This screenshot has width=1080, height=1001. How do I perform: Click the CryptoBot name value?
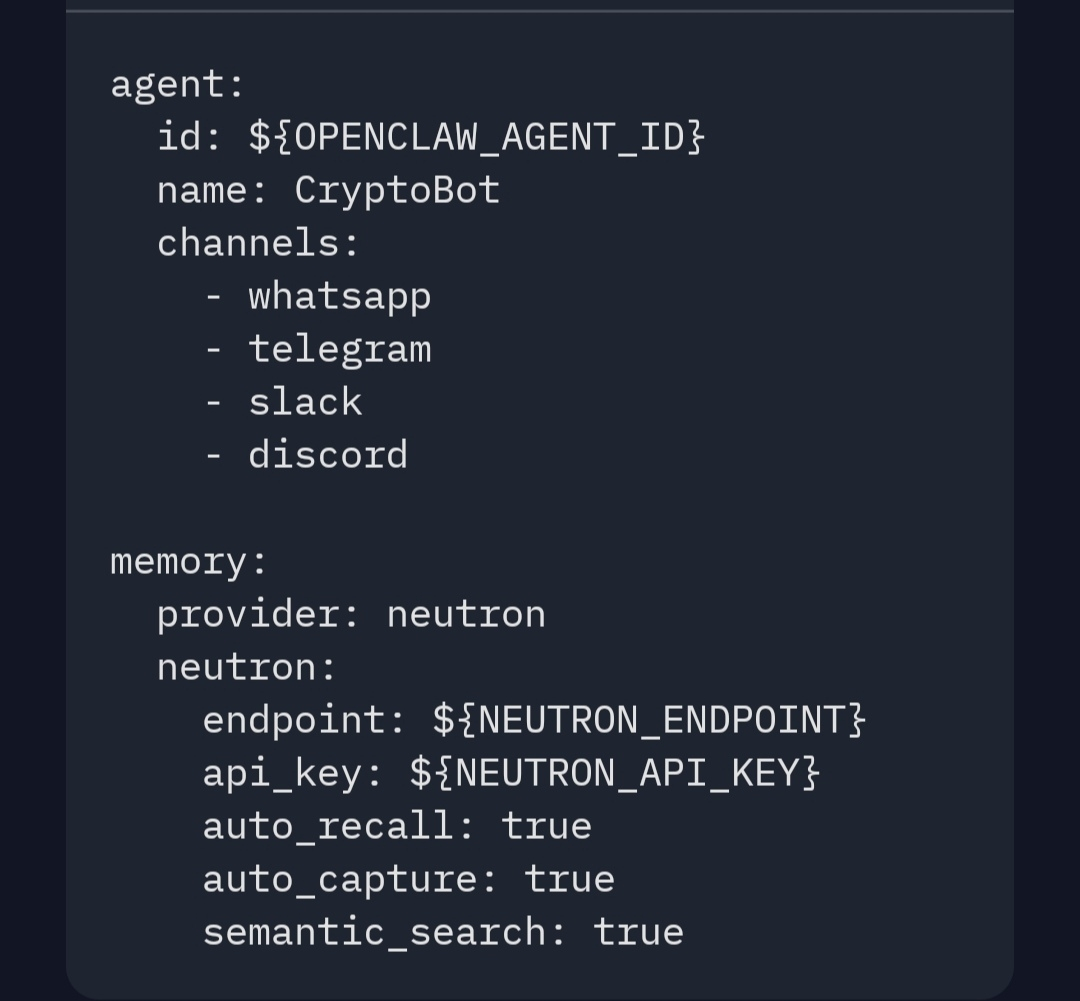pyautogui.click(x=397, y=190)
